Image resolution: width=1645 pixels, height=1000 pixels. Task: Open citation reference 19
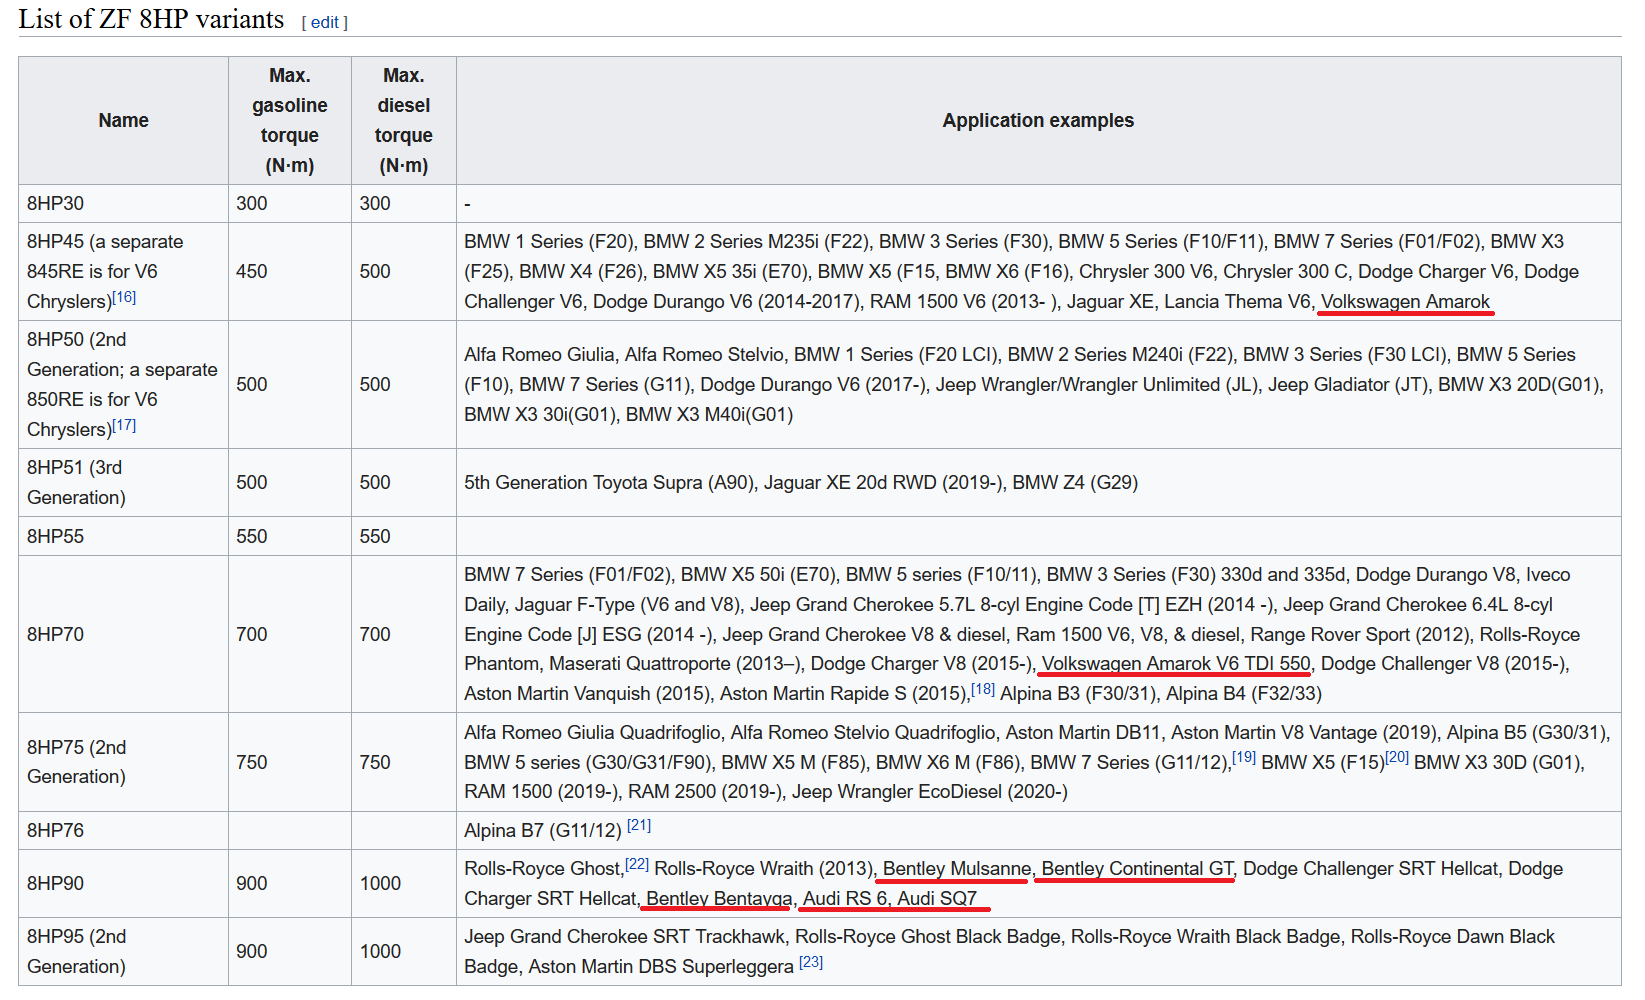coord(1244,757)
